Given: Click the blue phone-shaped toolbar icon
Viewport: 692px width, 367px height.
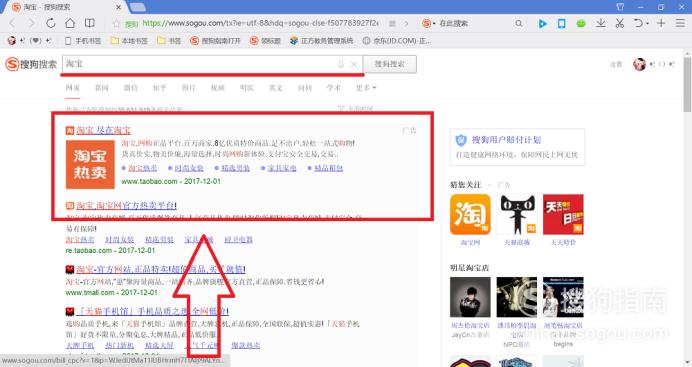Looking at the screenshot, I should tap(561, 23).
